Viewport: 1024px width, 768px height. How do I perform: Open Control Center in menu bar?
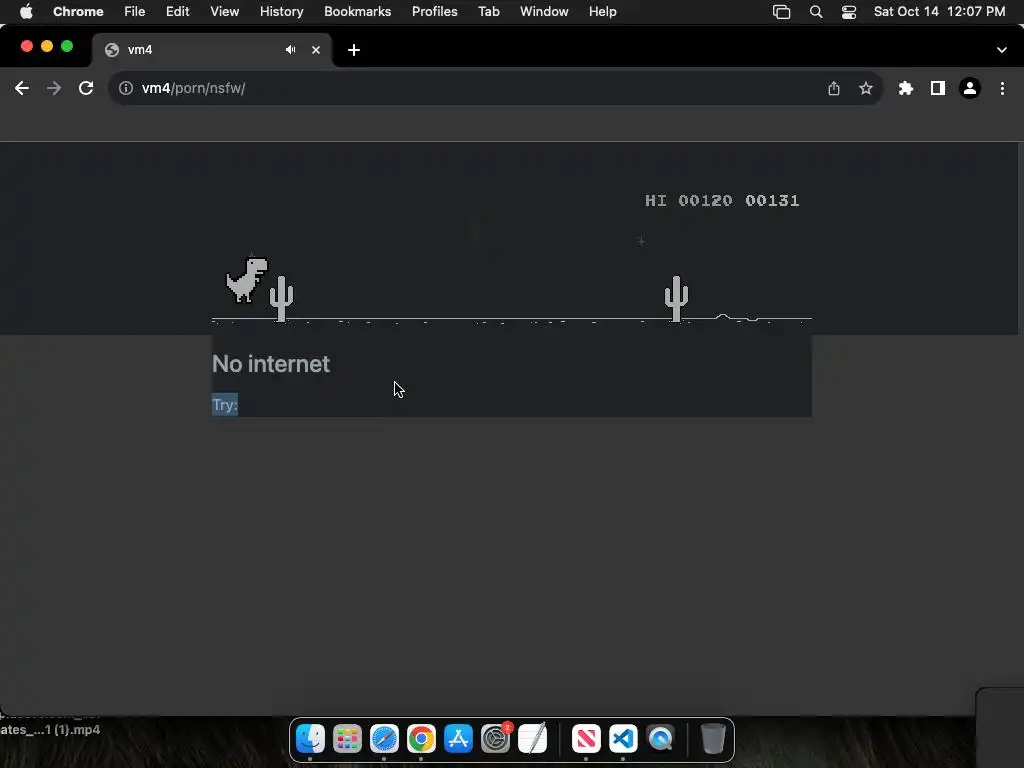[x=849, y=12]
